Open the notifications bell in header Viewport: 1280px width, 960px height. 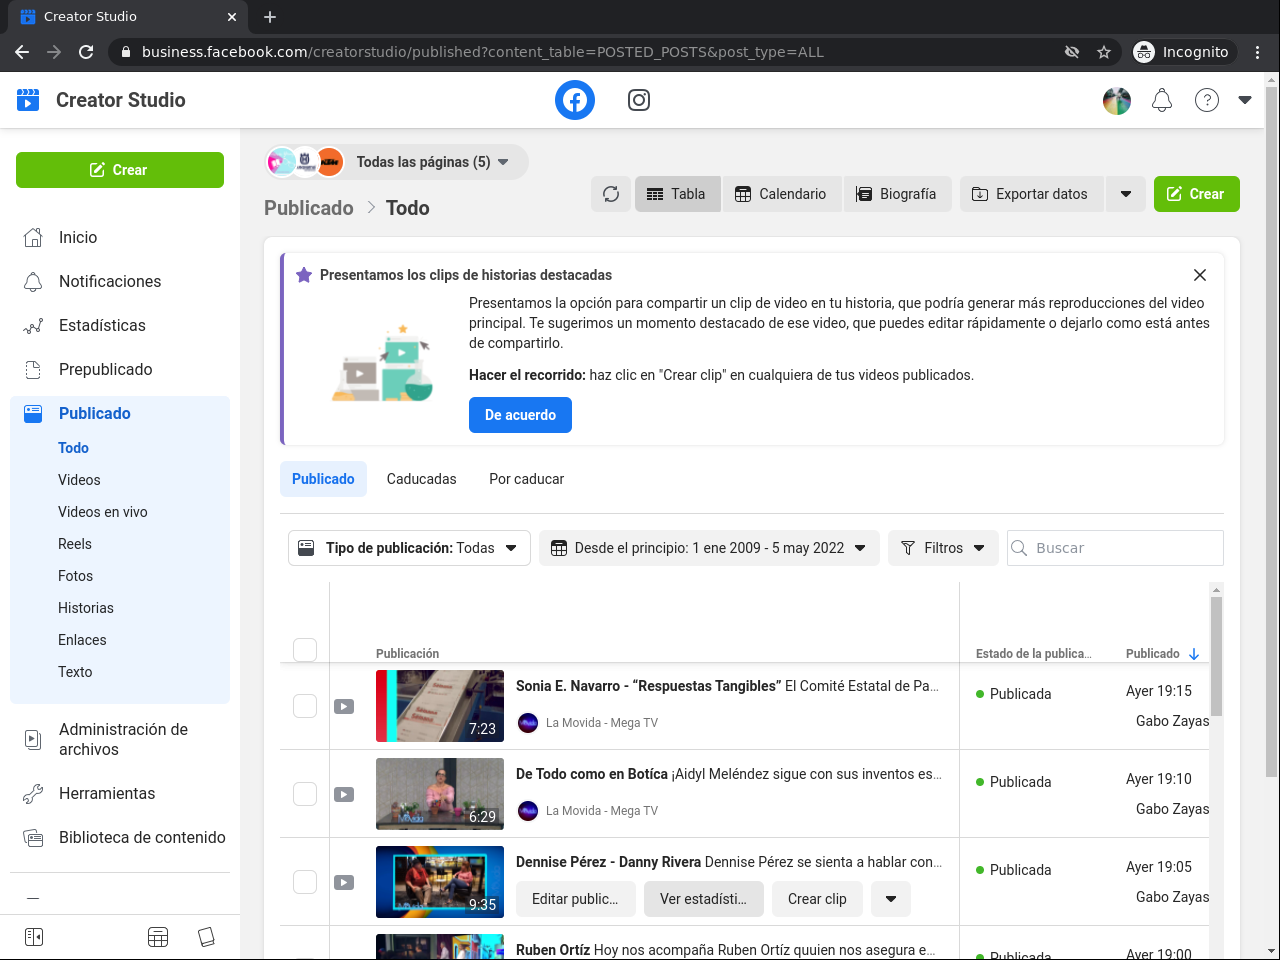coord(1162,100)
